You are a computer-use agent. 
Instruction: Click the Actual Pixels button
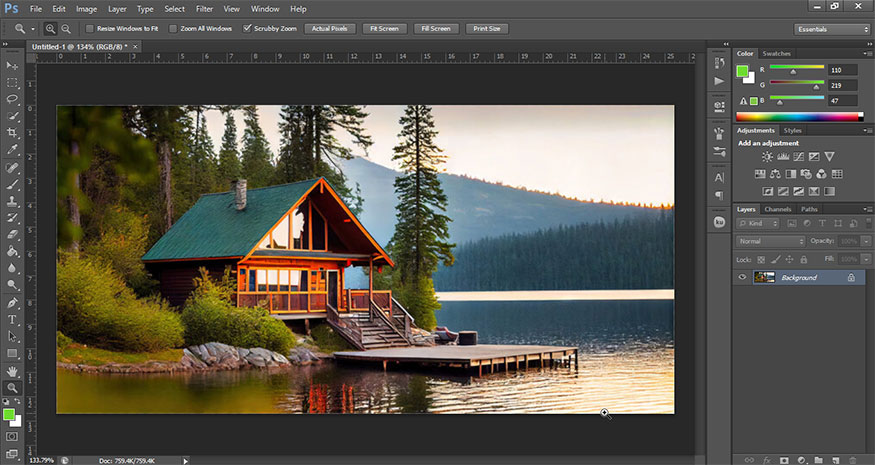[329, 29]
